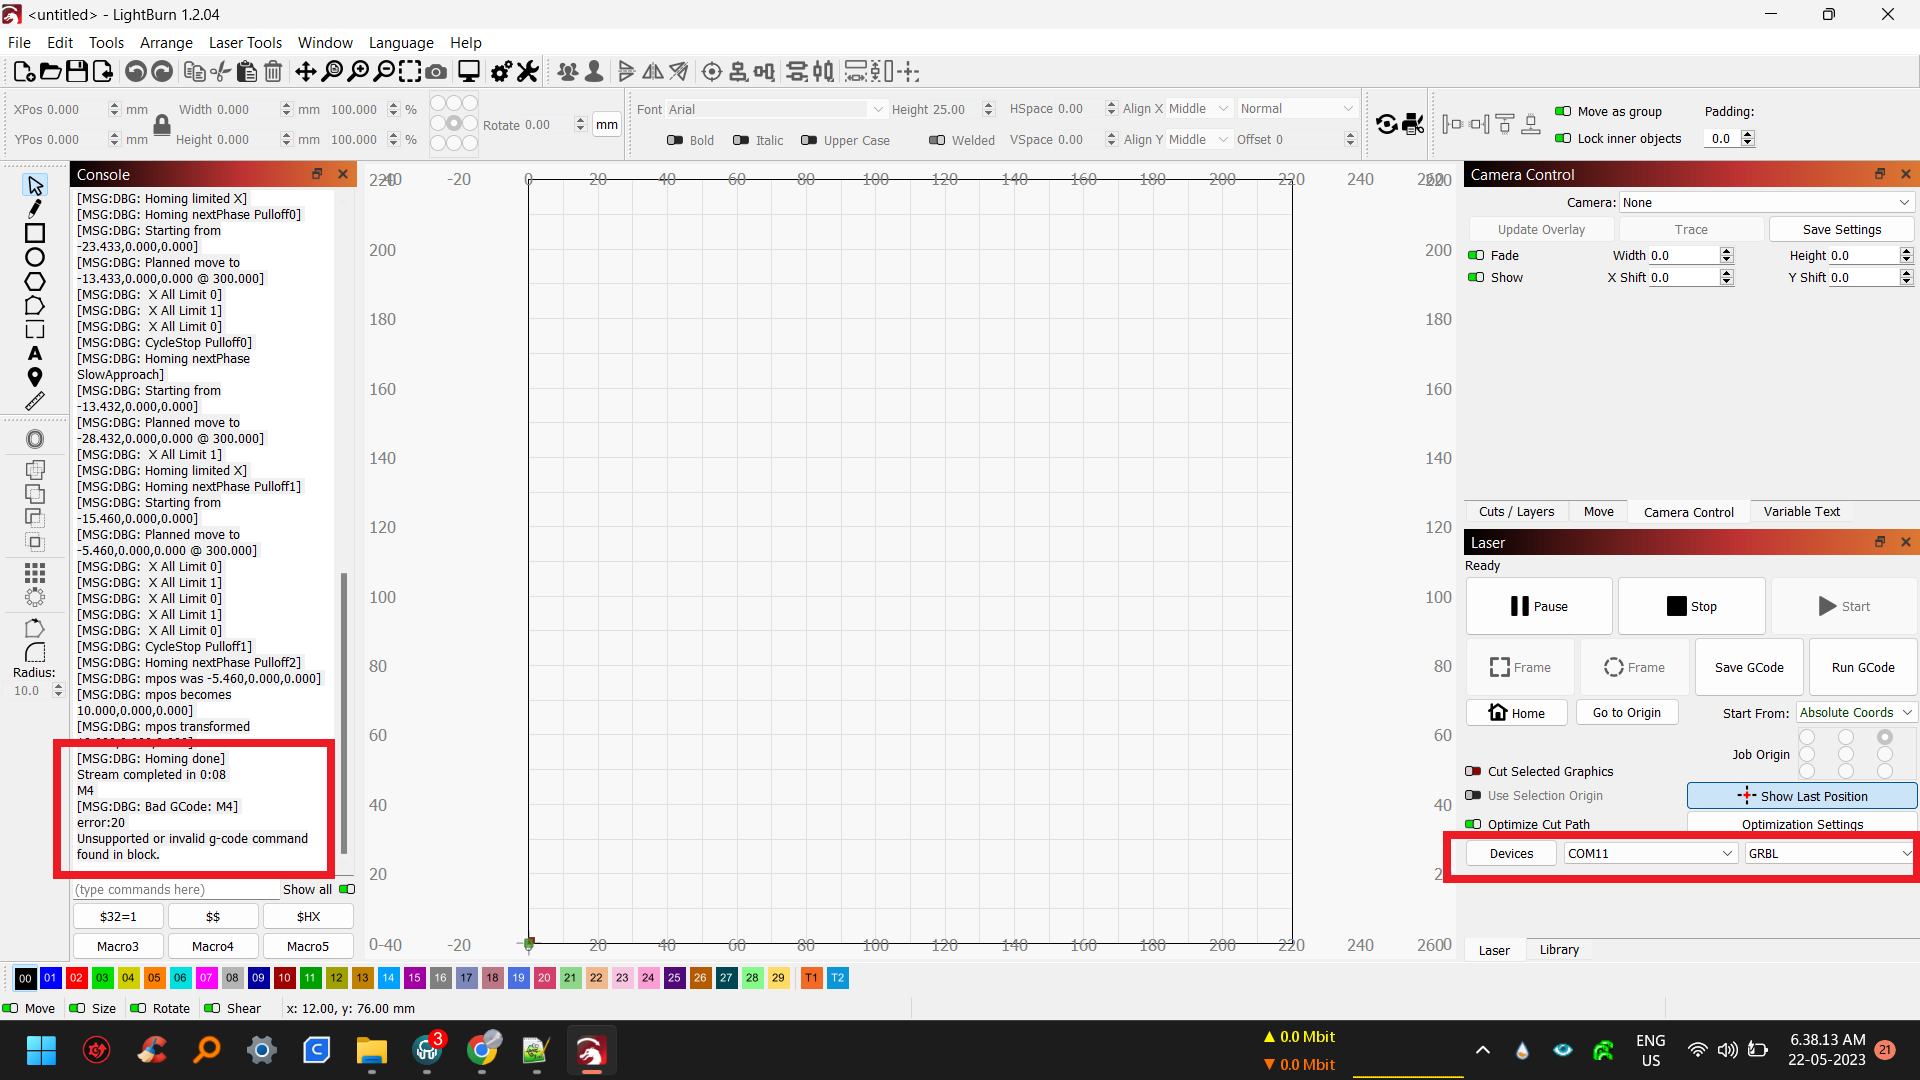1920x1080 pixels.
Task: Expand the COM11 port dropdown
Action: click(x=1649, y=853)
